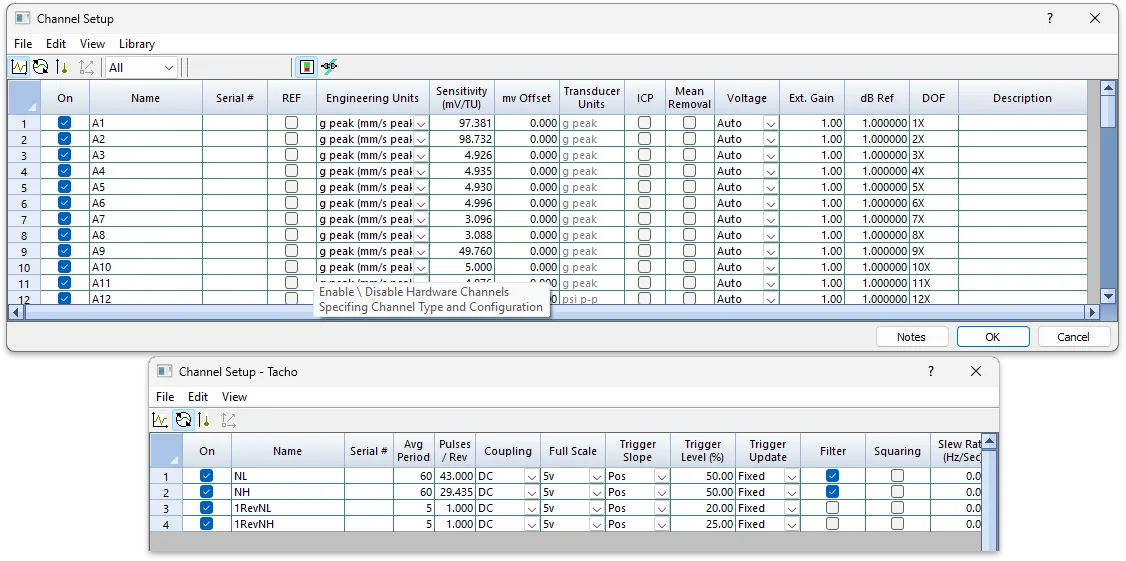Confirm with the OK button

click(992, 337)
